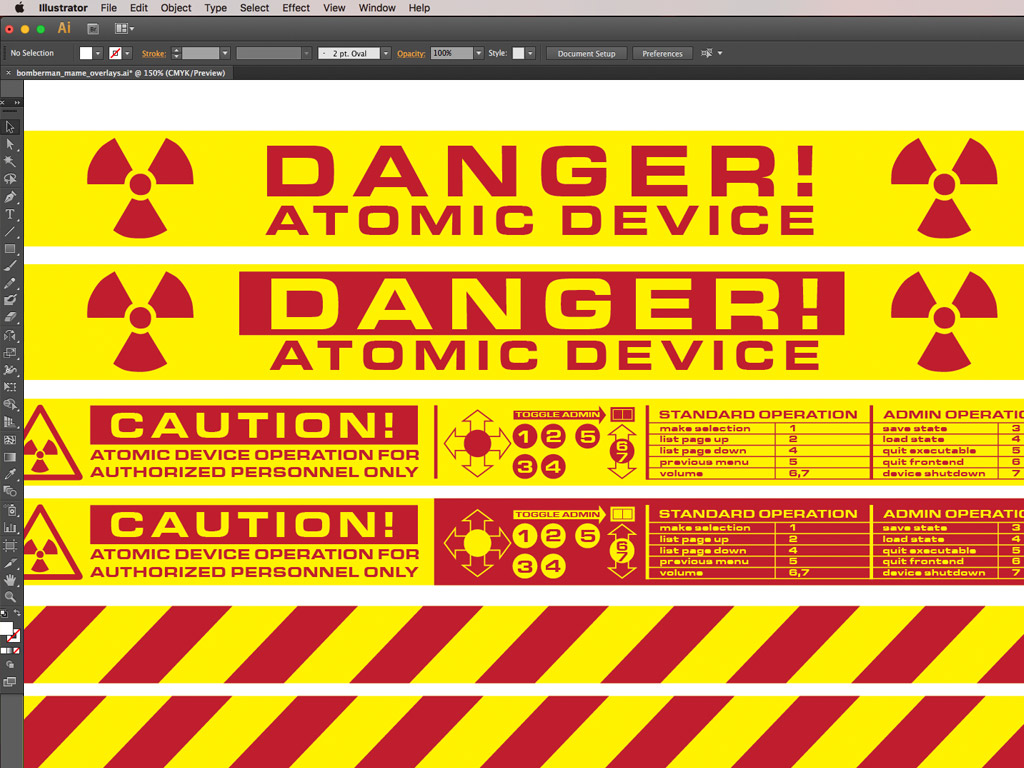1024x768 pixels.
Task: Open the stroke weight dropdown
Action: pos(225,54)
